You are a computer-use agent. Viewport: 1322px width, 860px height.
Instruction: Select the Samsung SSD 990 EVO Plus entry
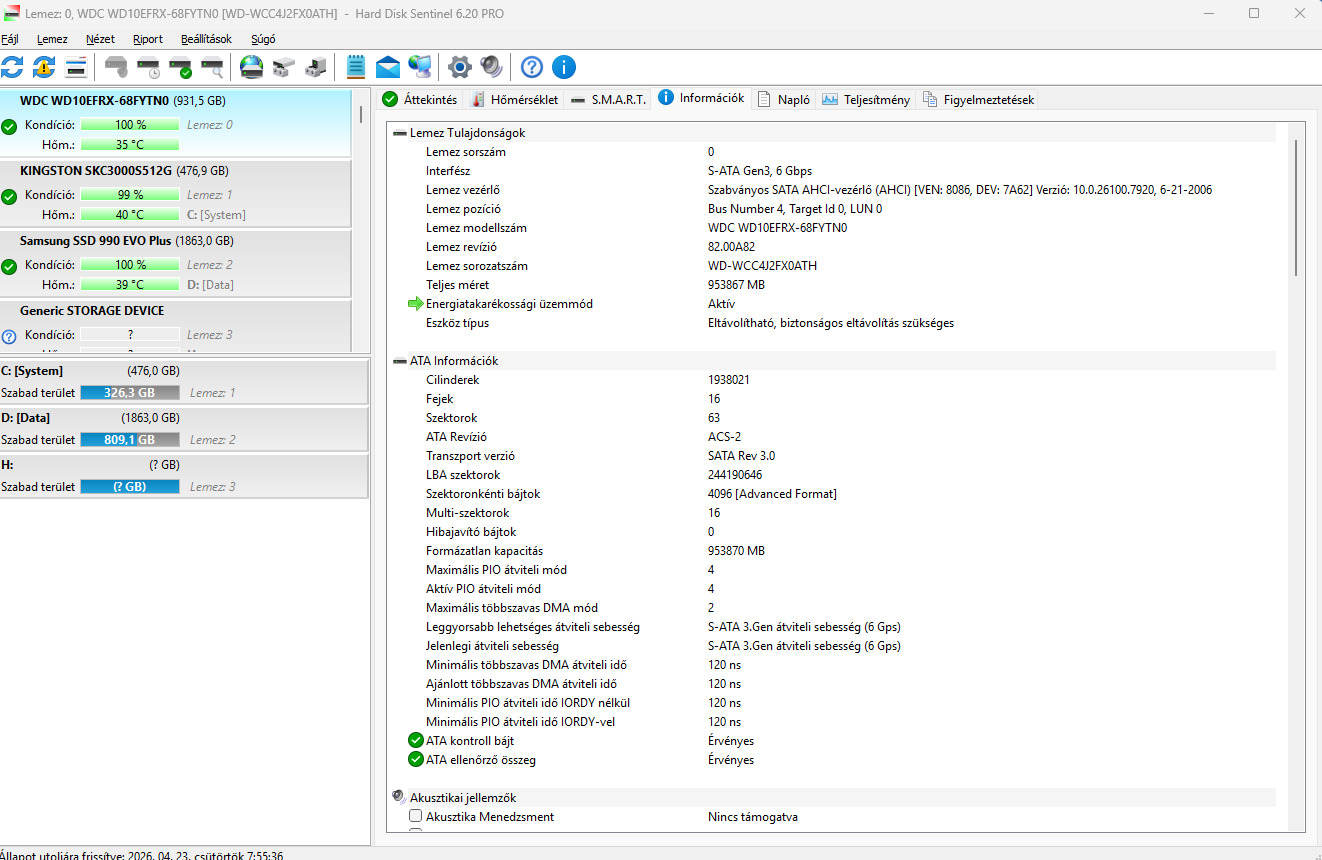(x=176, y=263)
